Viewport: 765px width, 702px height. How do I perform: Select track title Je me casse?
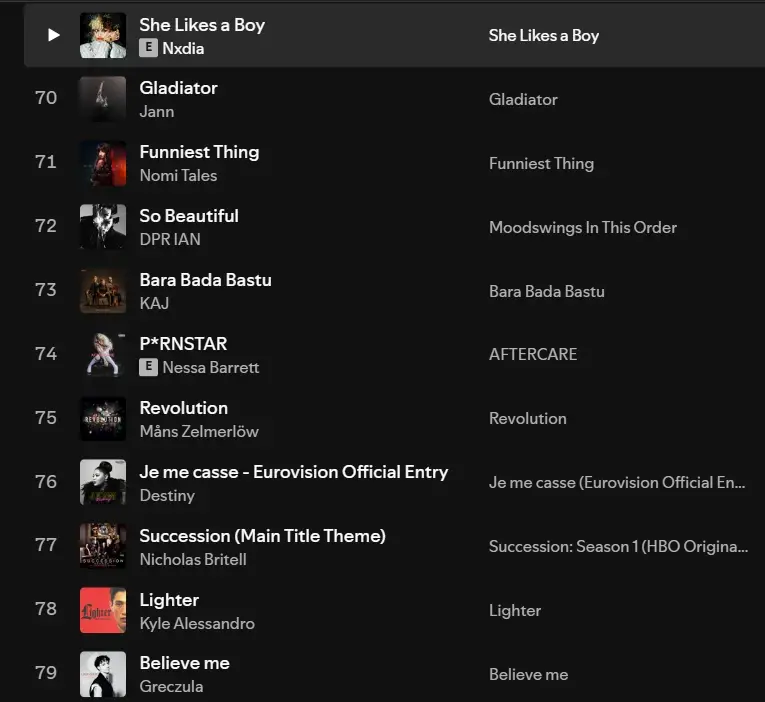[x=293, y=472]
